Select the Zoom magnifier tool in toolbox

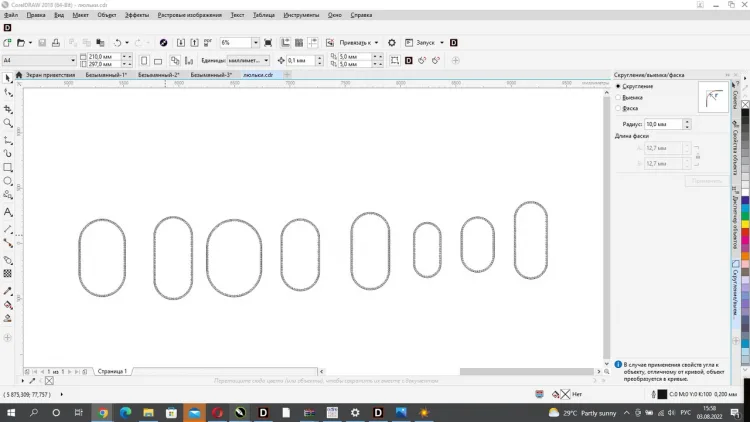[x=8, y=123]
